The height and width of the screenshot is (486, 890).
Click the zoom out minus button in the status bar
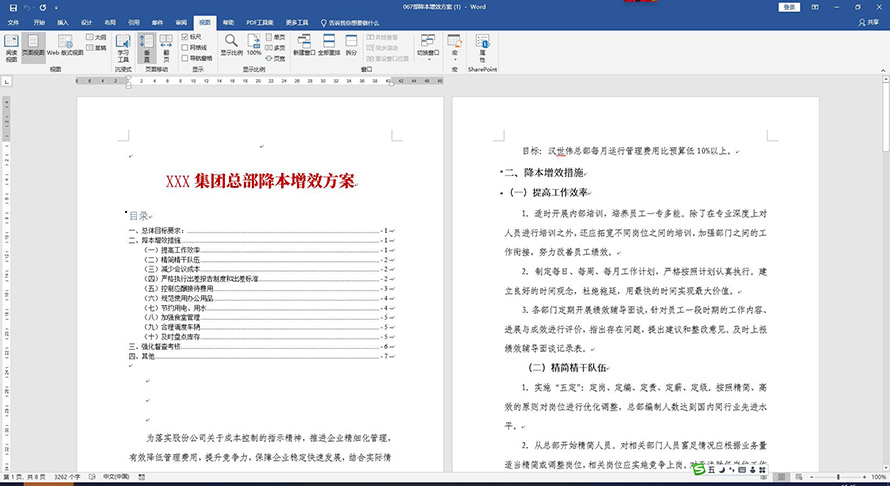tap(812, 477)
